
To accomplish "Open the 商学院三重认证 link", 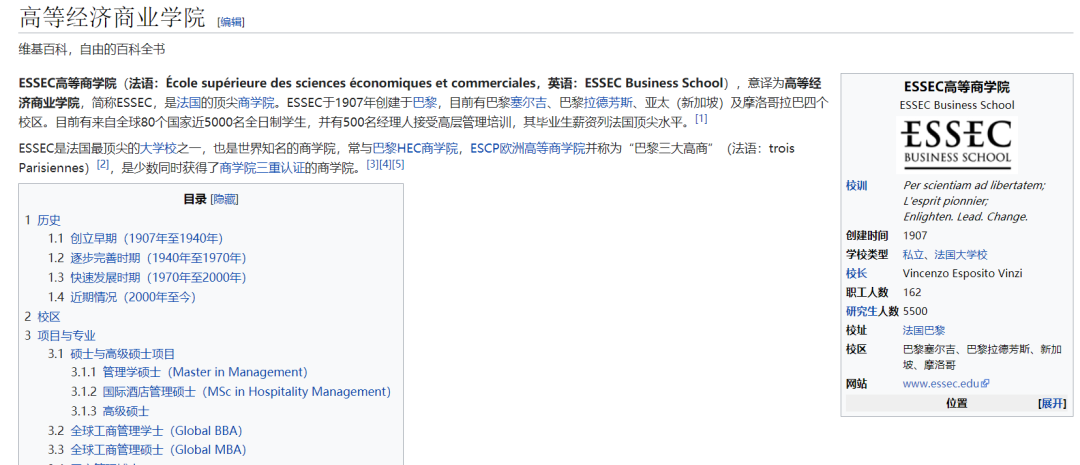I will click(262, 167).
